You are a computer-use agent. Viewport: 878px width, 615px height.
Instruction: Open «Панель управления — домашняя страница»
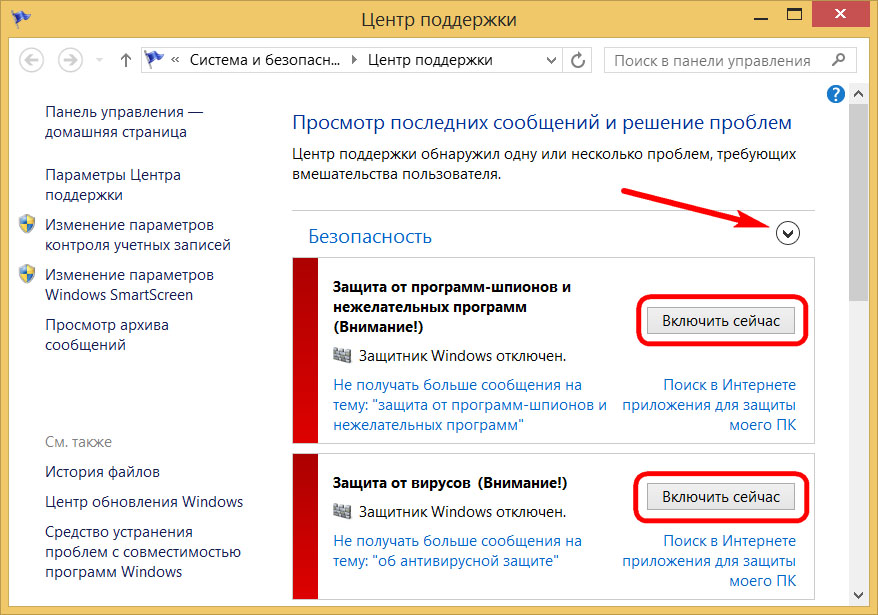[124, 122]
